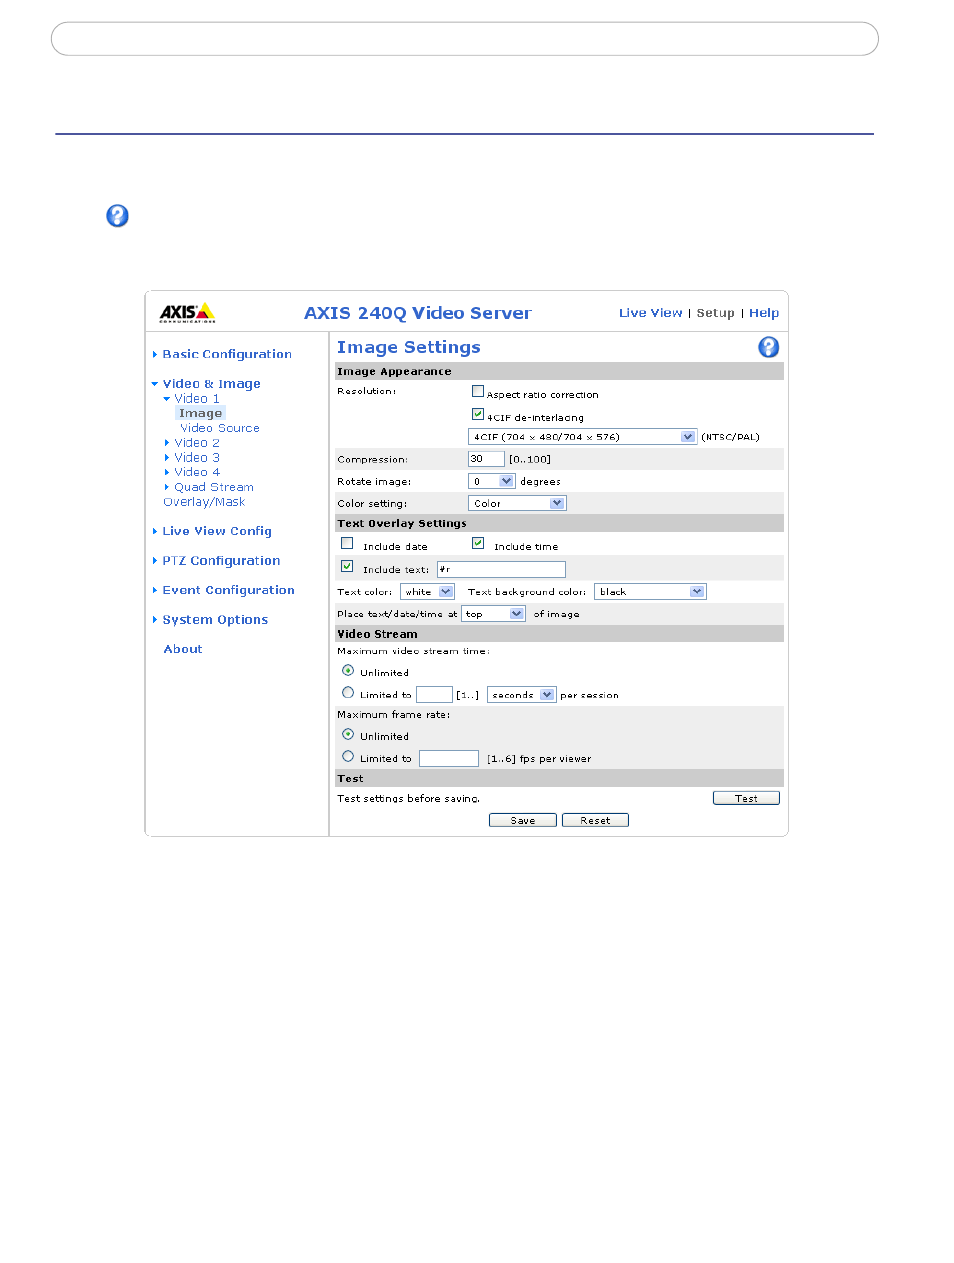
Task: Open the Color setting dropdown
Action: point(517,503)
